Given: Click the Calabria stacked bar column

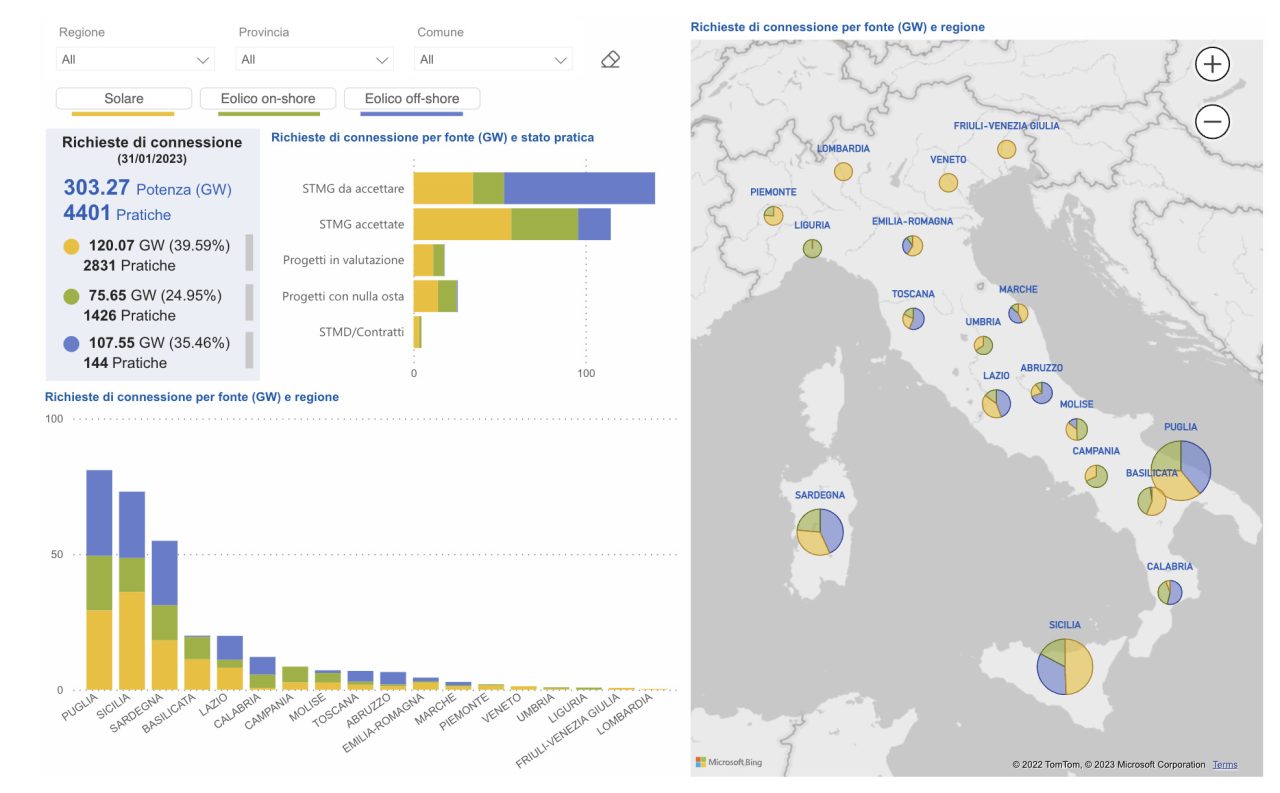Looking at the screenshot, I should (x=262, y=673).
